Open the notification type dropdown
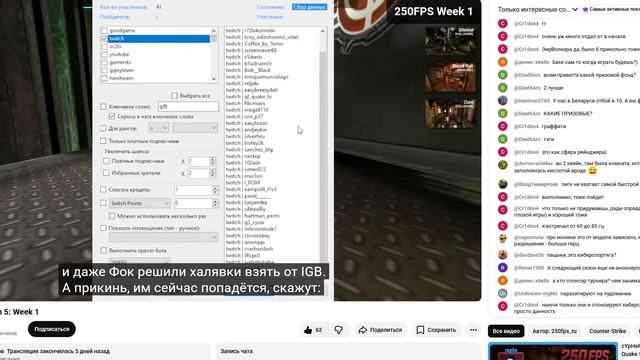The height and width of the screenshot is (360, 640). click(x=163, y=237)
